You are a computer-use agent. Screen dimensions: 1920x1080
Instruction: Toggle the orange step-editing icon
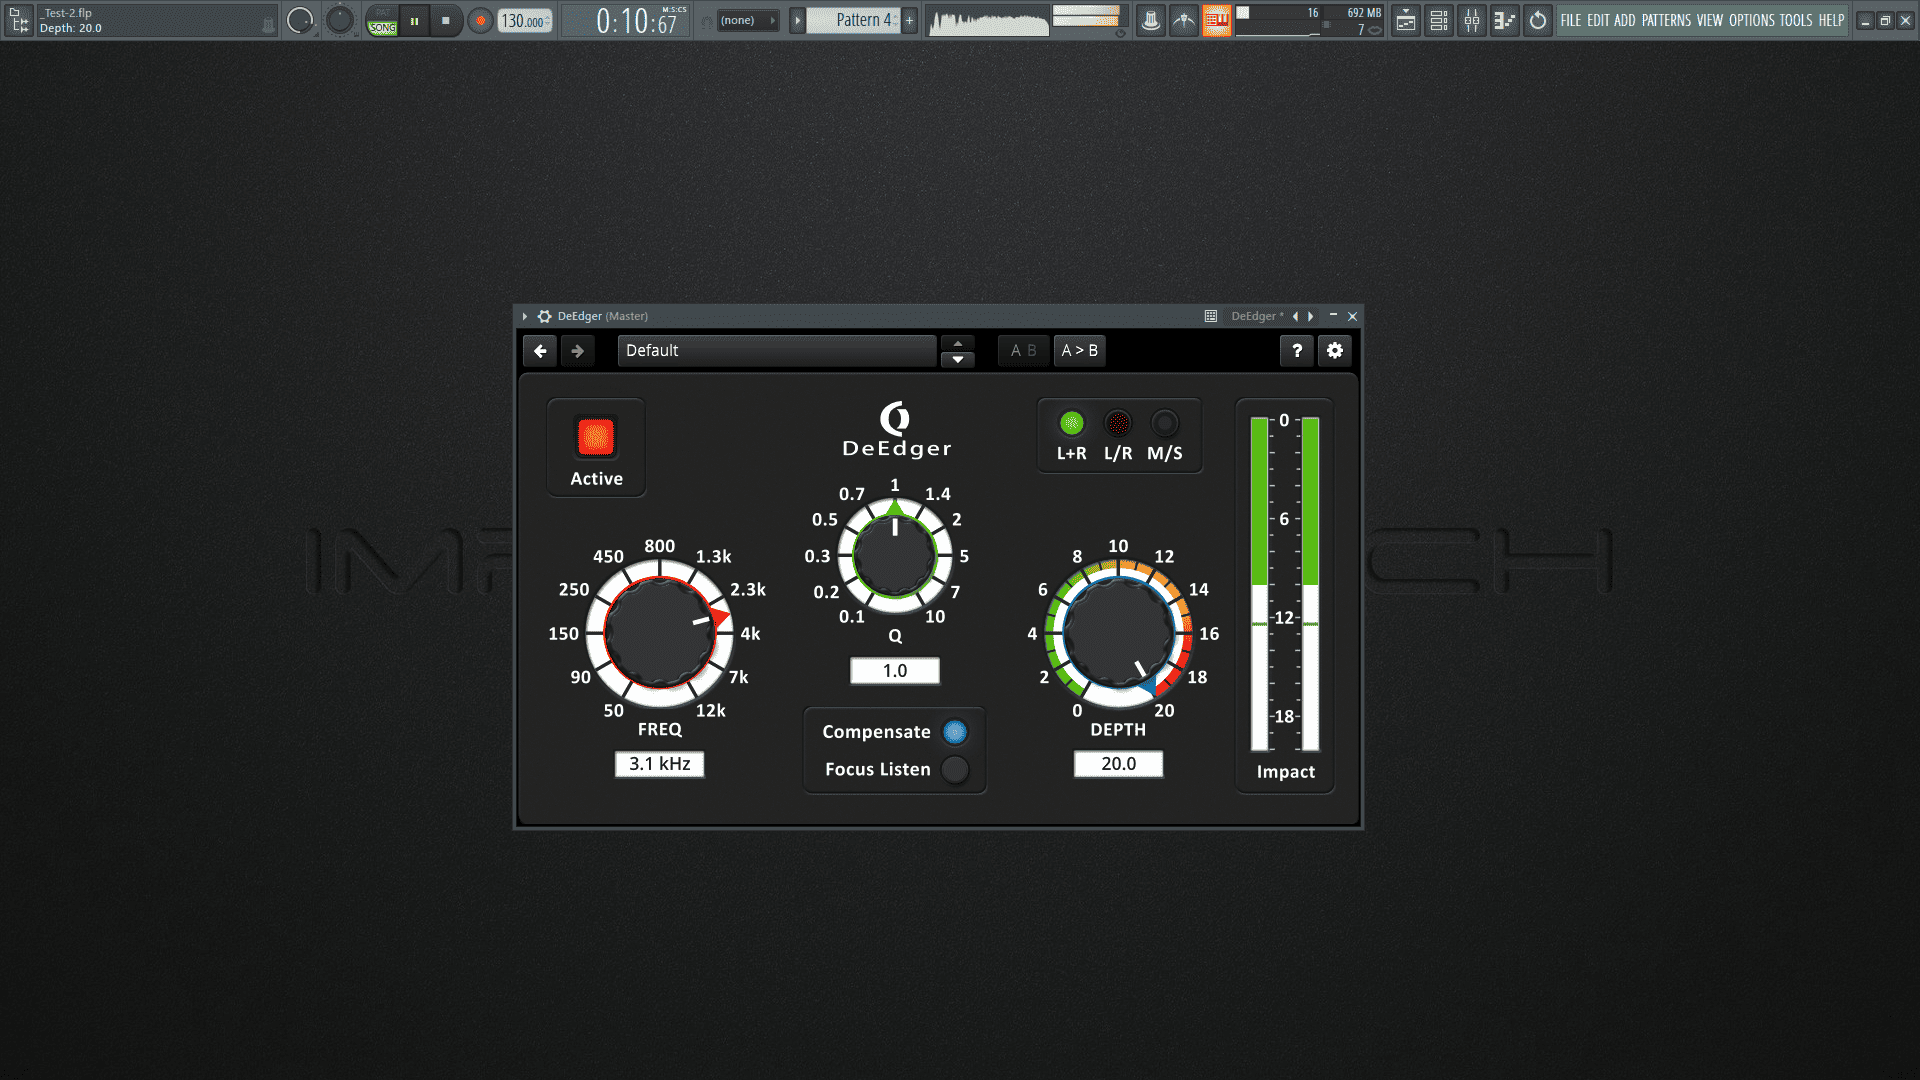(1216, 20)
